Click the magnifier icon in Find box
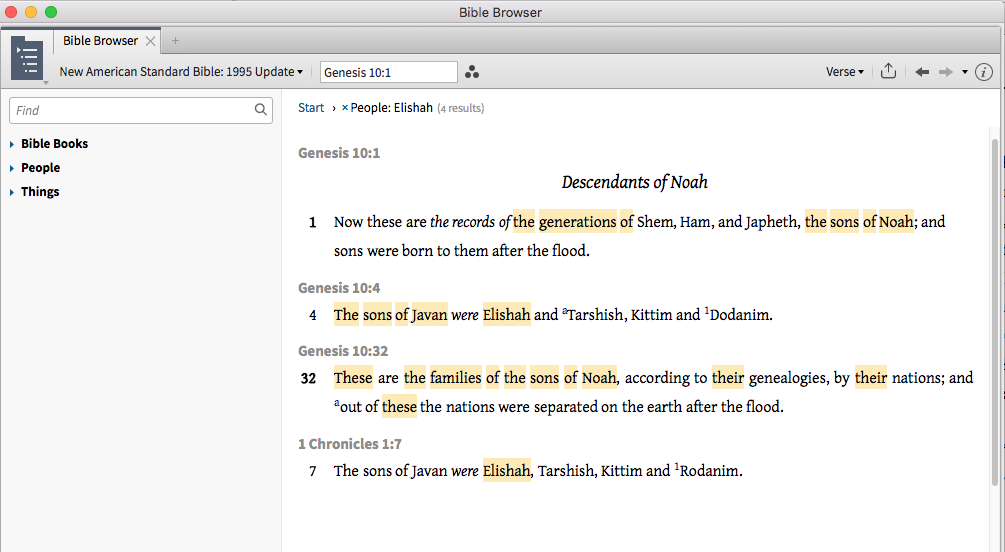1005x552 pixels. tap(261, 110)
